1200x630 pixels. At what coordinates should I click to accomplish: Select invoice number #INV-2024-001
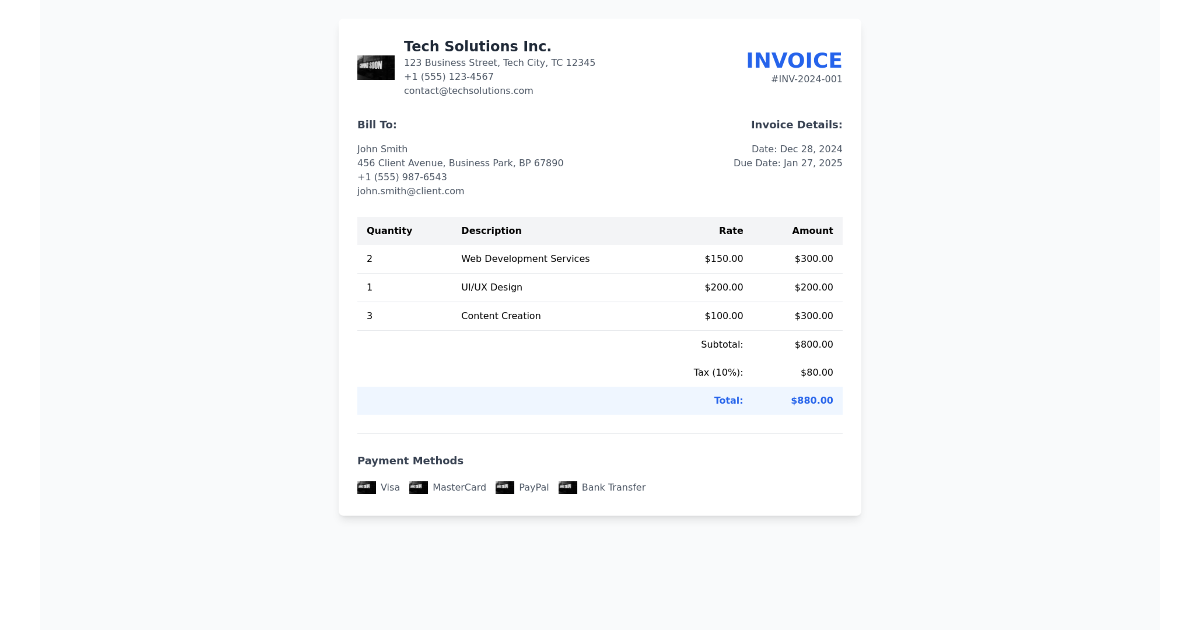(x=807, y=78)
